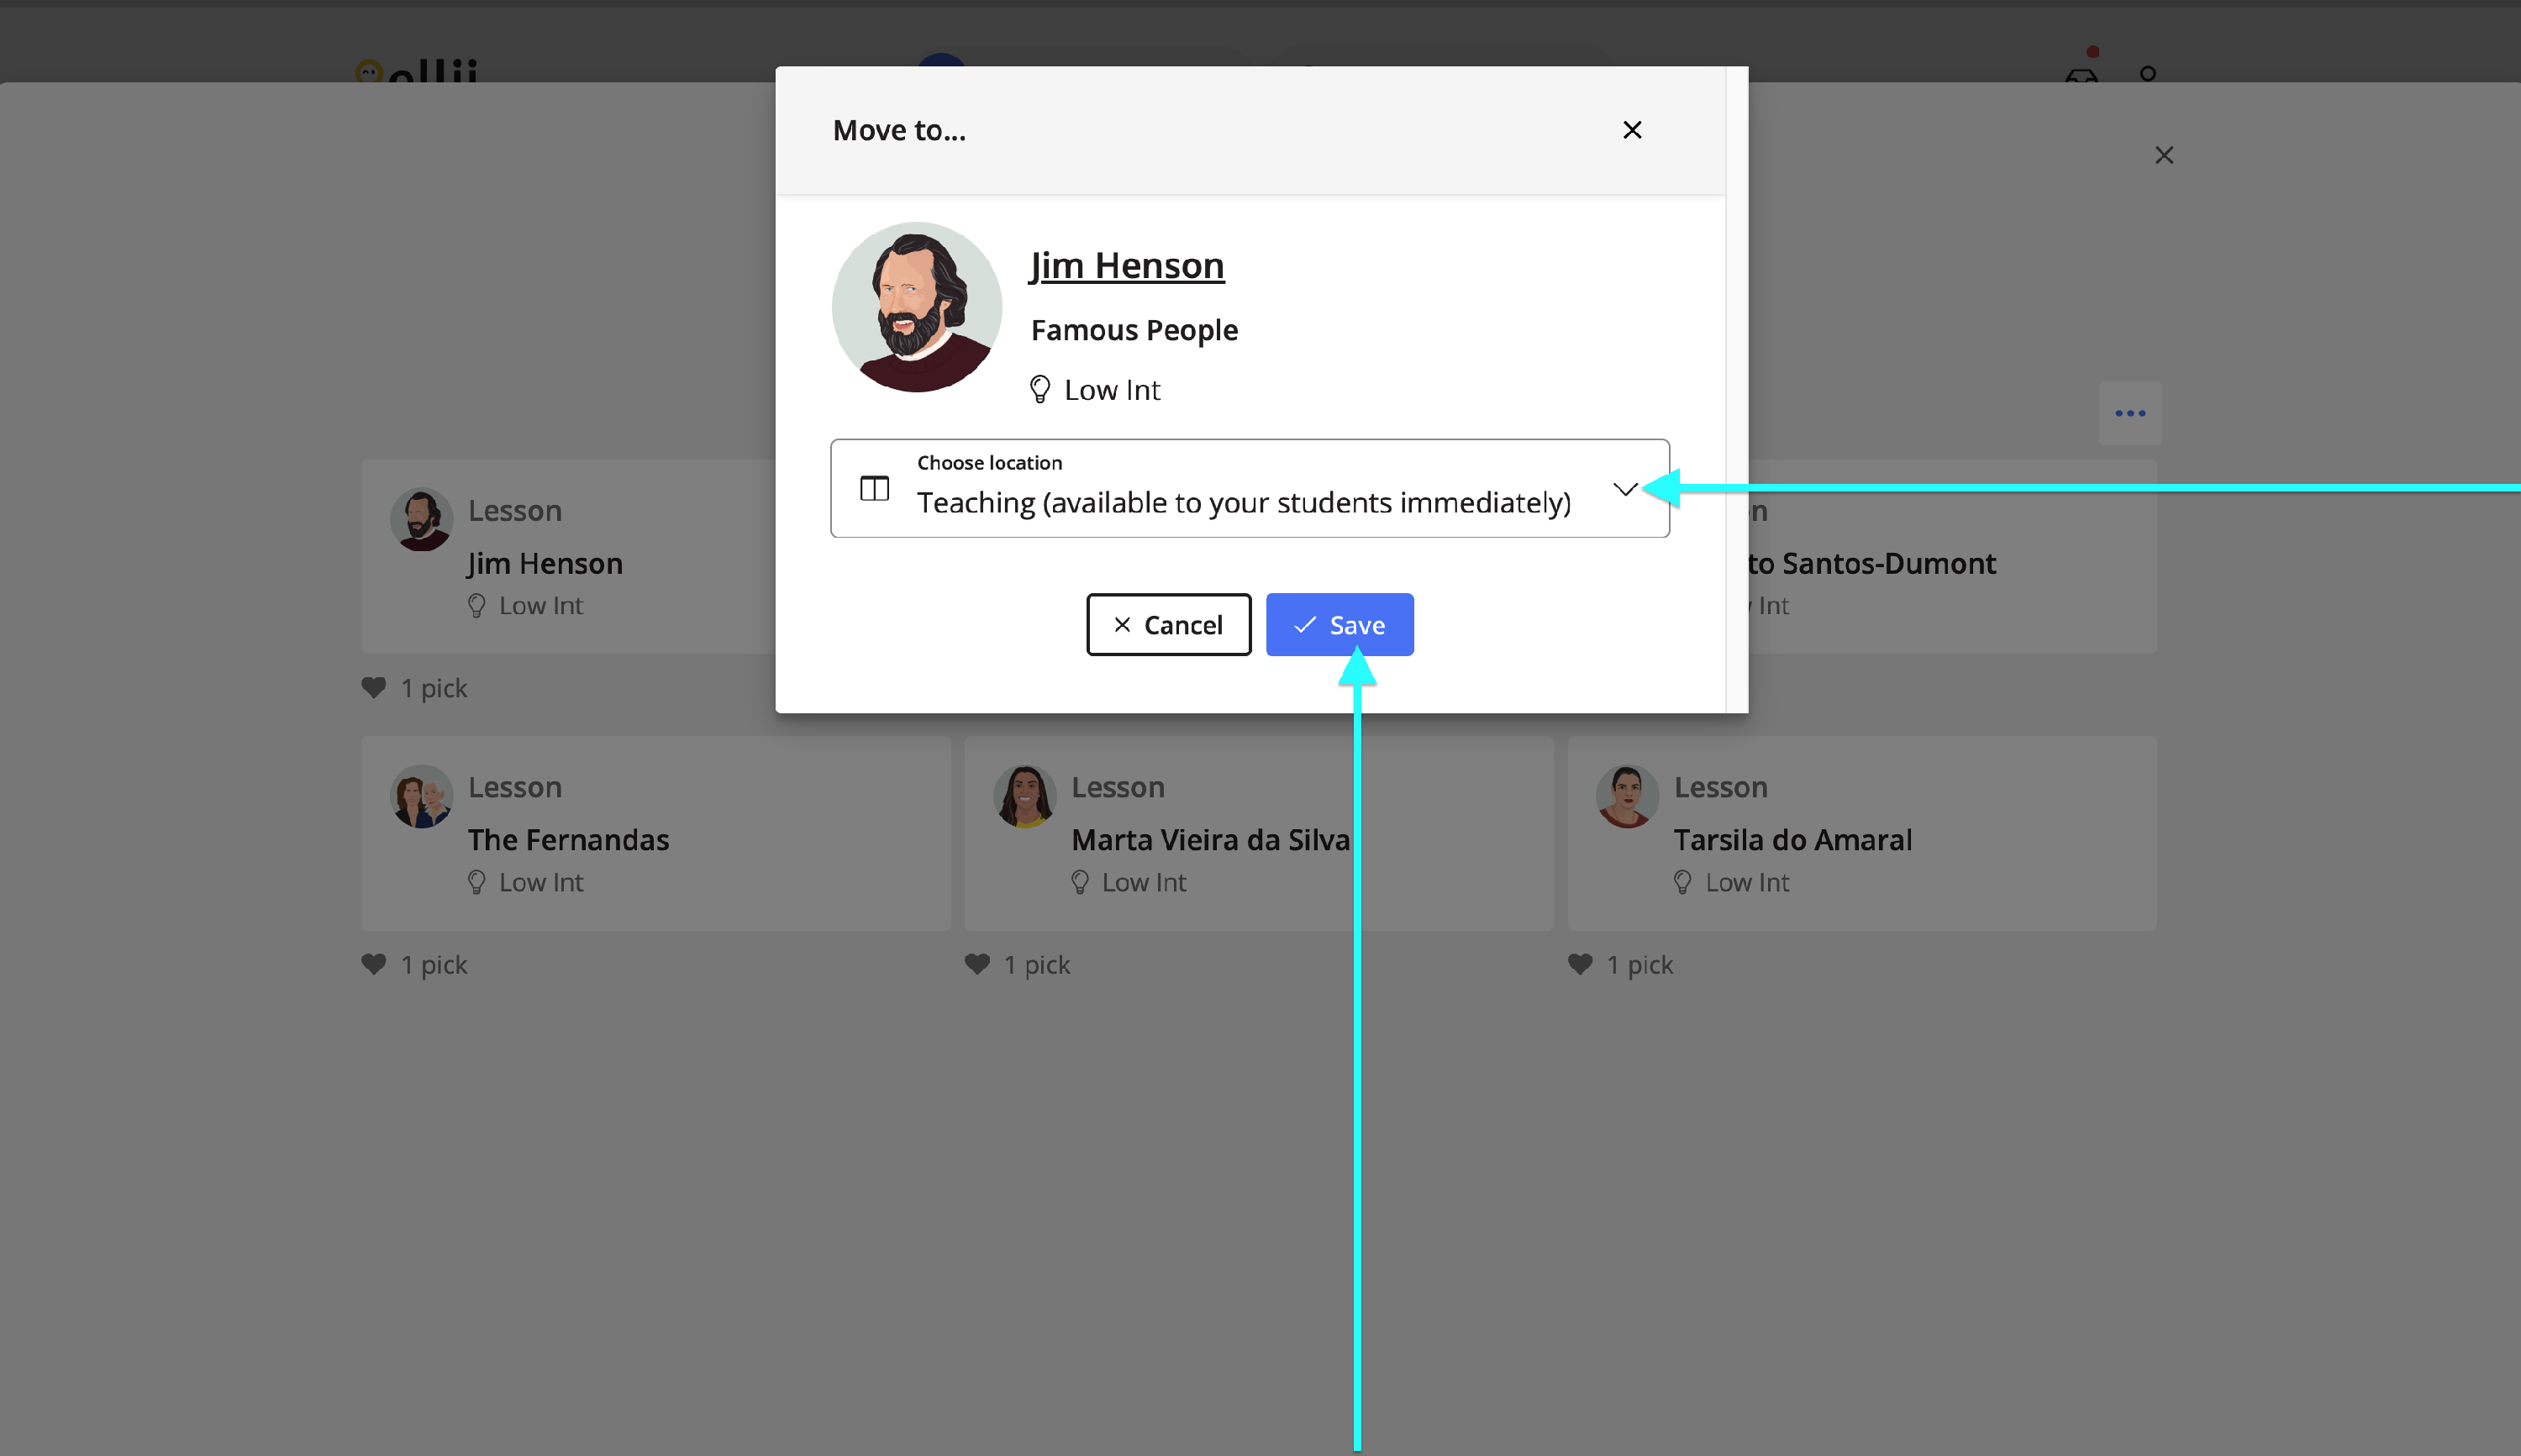Click the Cancel button
This screenshot has width=2521, height=1456.
click(x=1167, y=625)
